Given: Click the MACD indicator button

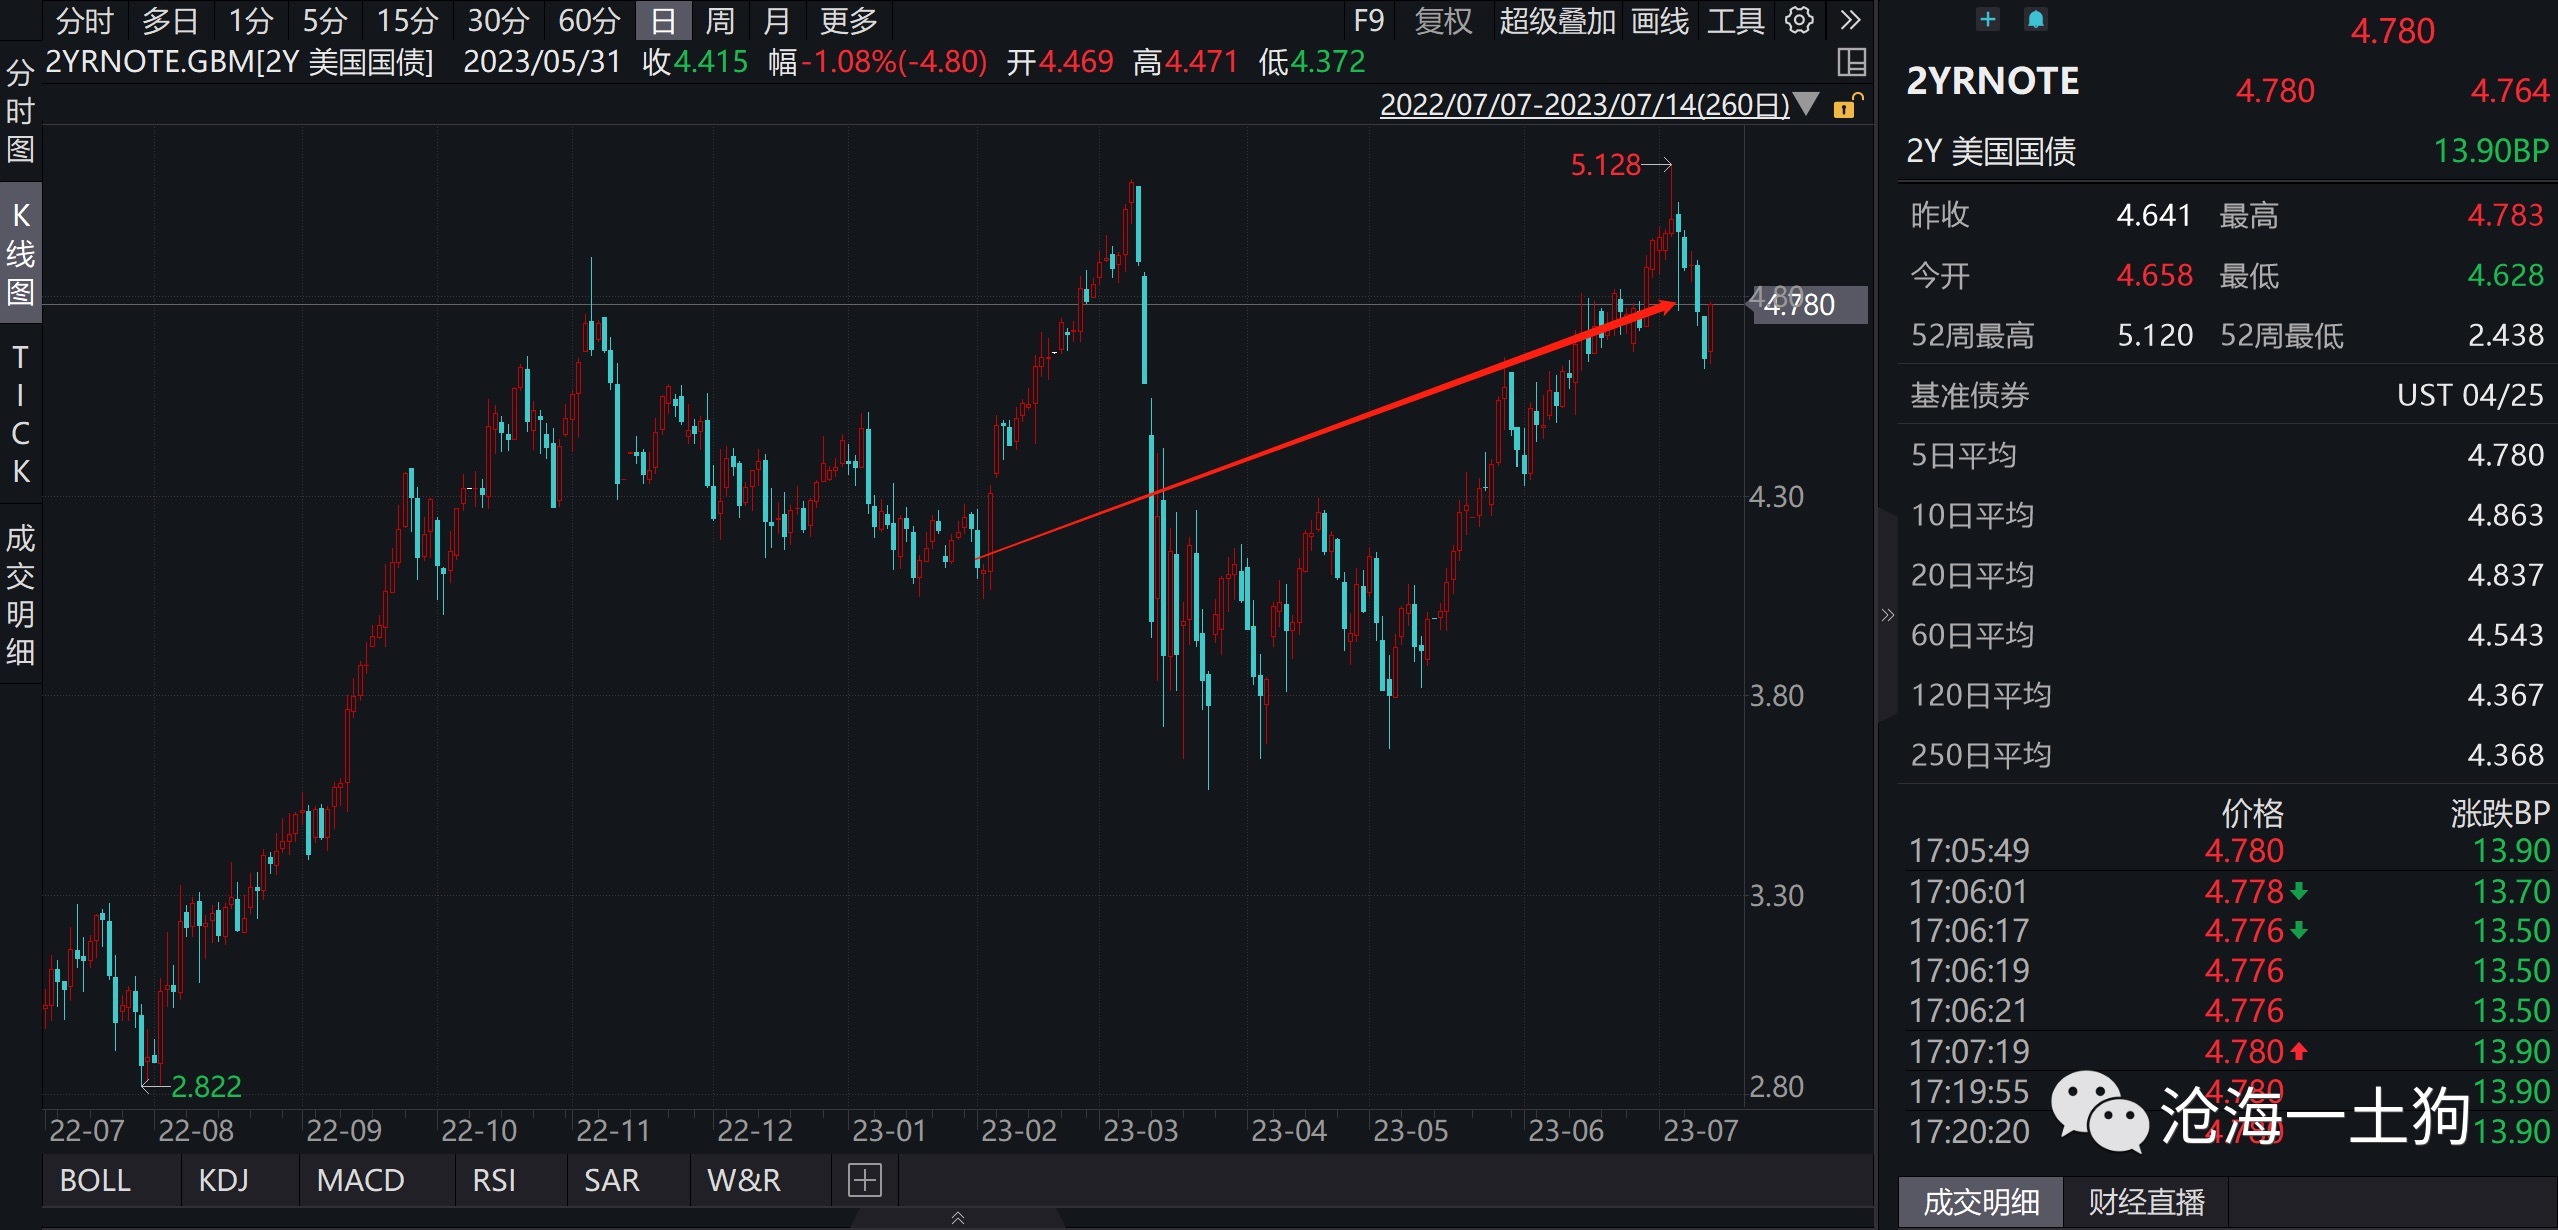Looking at the screenshot, I should coord(360,1180).
